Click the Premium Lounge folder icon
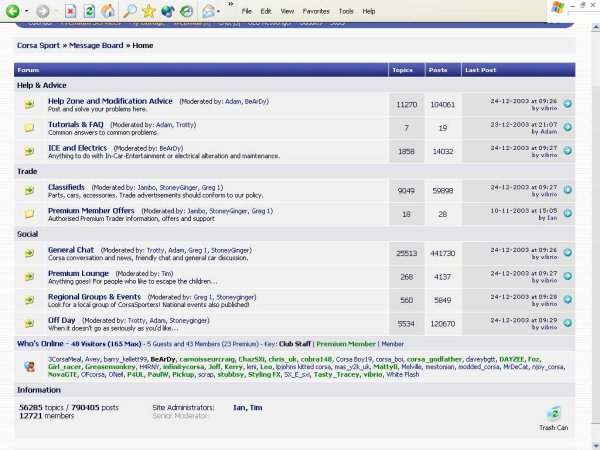 coord(29,276)
